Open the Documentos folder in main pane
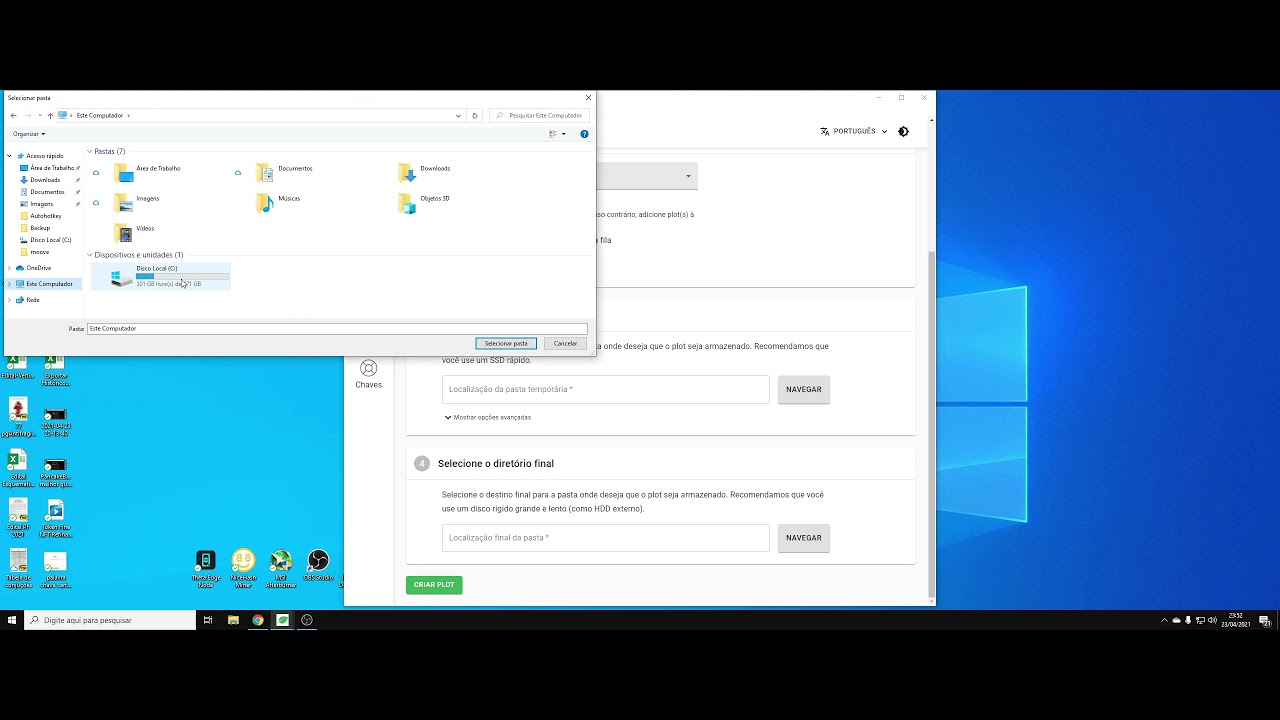Image resolution: width=1280 pixels, height=720 pixels. (x=285, y=173)
